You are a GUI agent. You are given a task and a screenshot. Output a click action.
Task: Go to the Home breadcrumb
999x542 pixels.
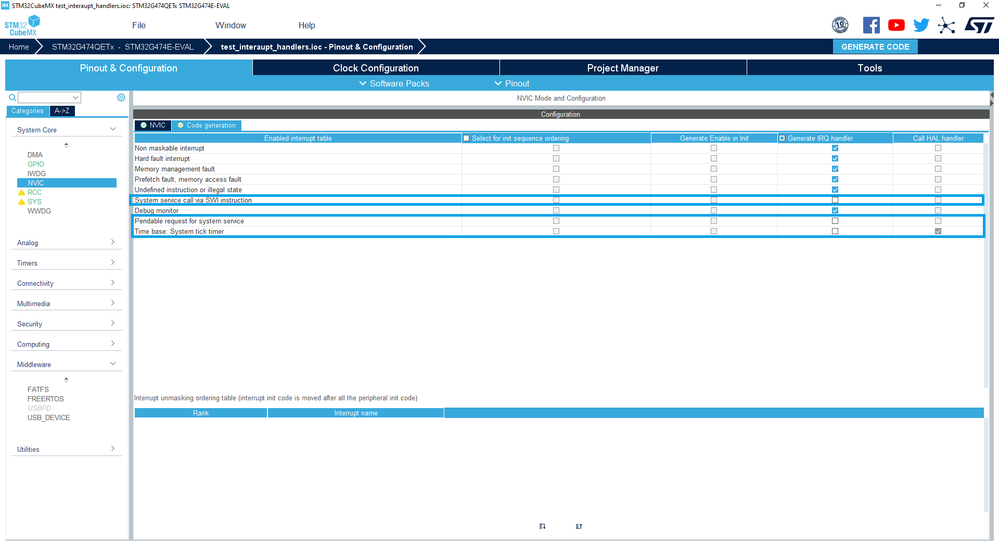pos(18,46)
